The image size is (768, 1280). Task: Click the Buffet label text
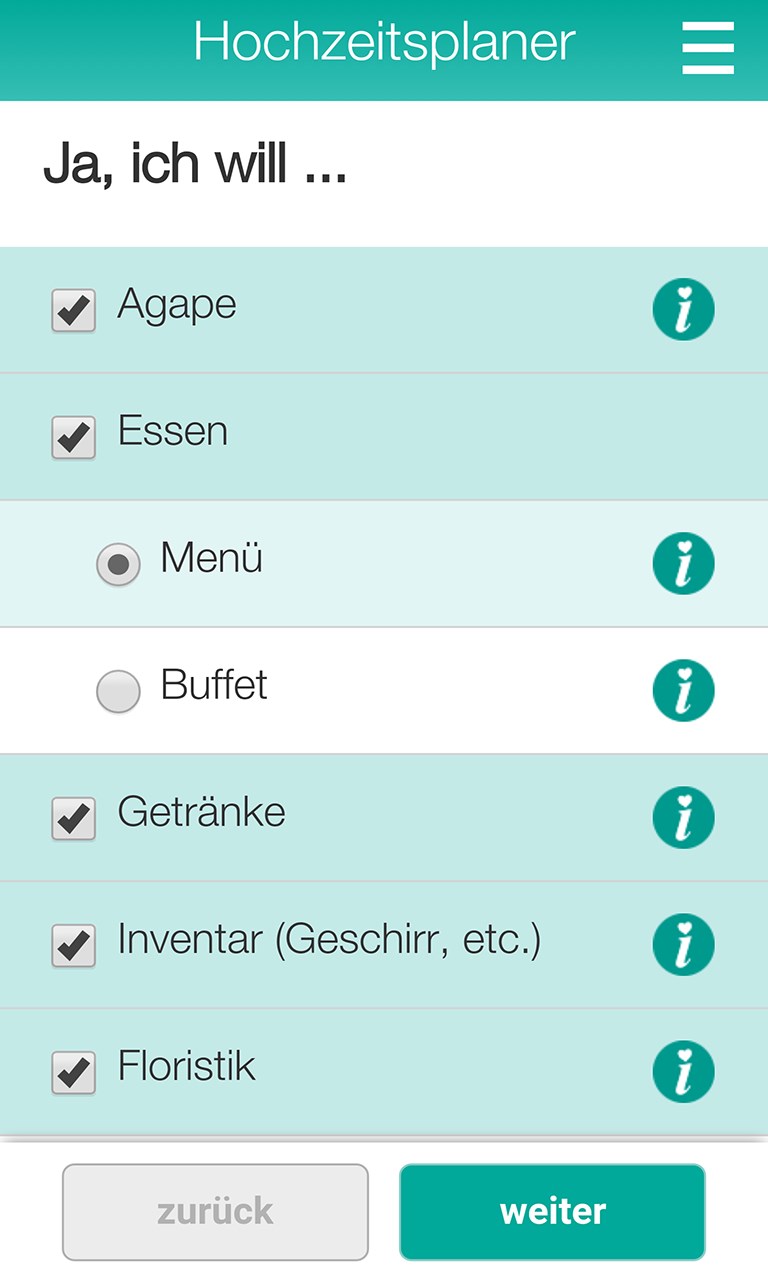click(x=214, y=685)
